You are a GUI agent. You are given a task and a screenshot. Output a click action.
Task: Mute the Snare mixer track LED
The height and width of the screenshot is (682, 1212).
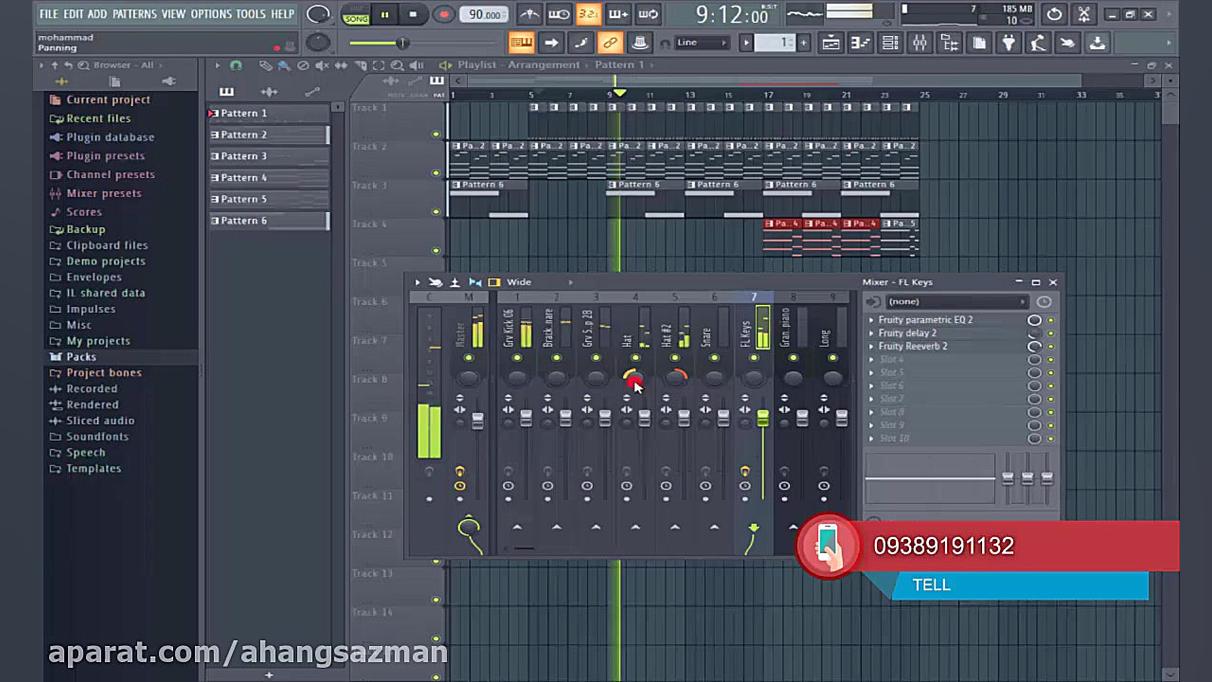(x=714, y=358)
